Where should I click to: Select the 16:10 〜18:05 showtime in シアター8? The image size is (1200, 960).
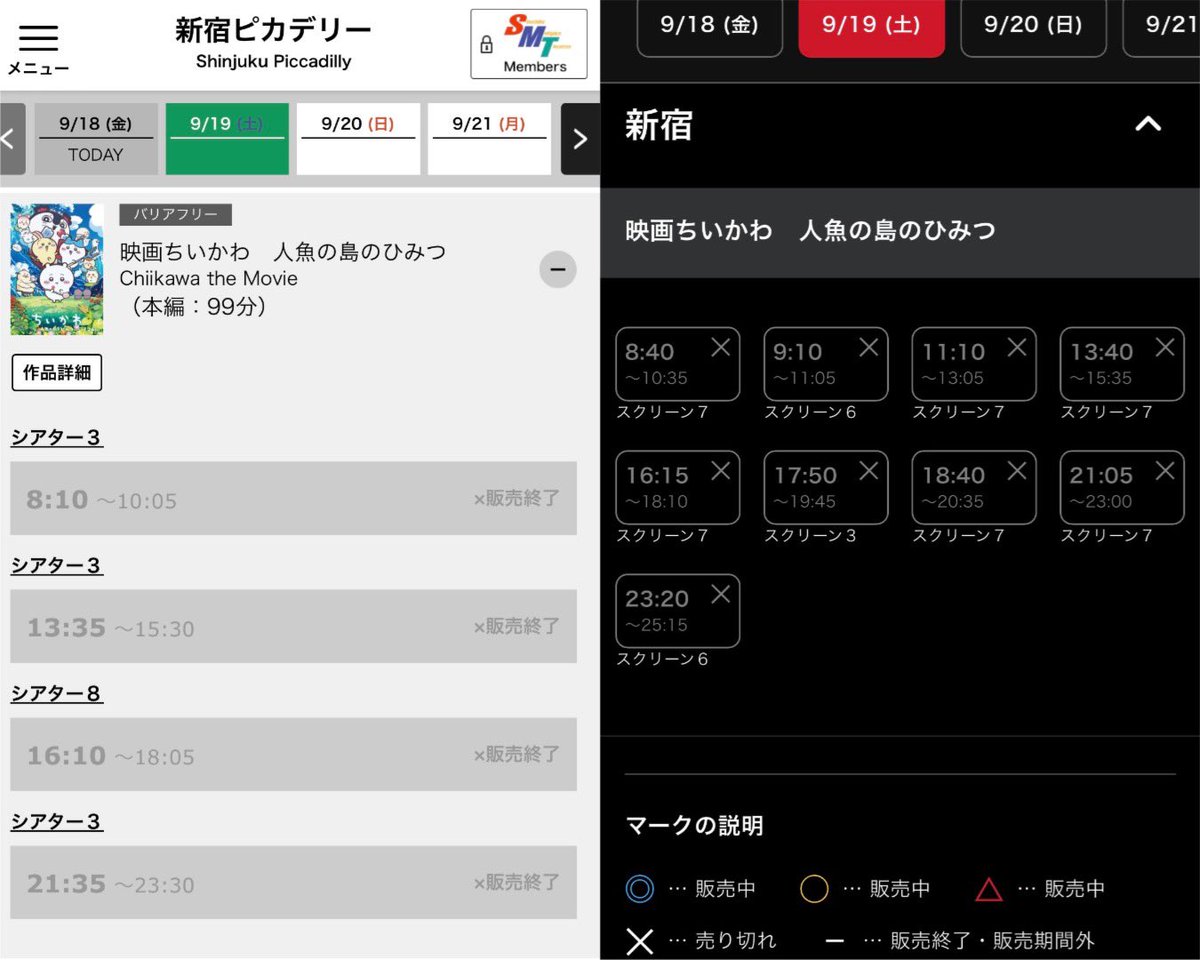(x=293, y=754)
